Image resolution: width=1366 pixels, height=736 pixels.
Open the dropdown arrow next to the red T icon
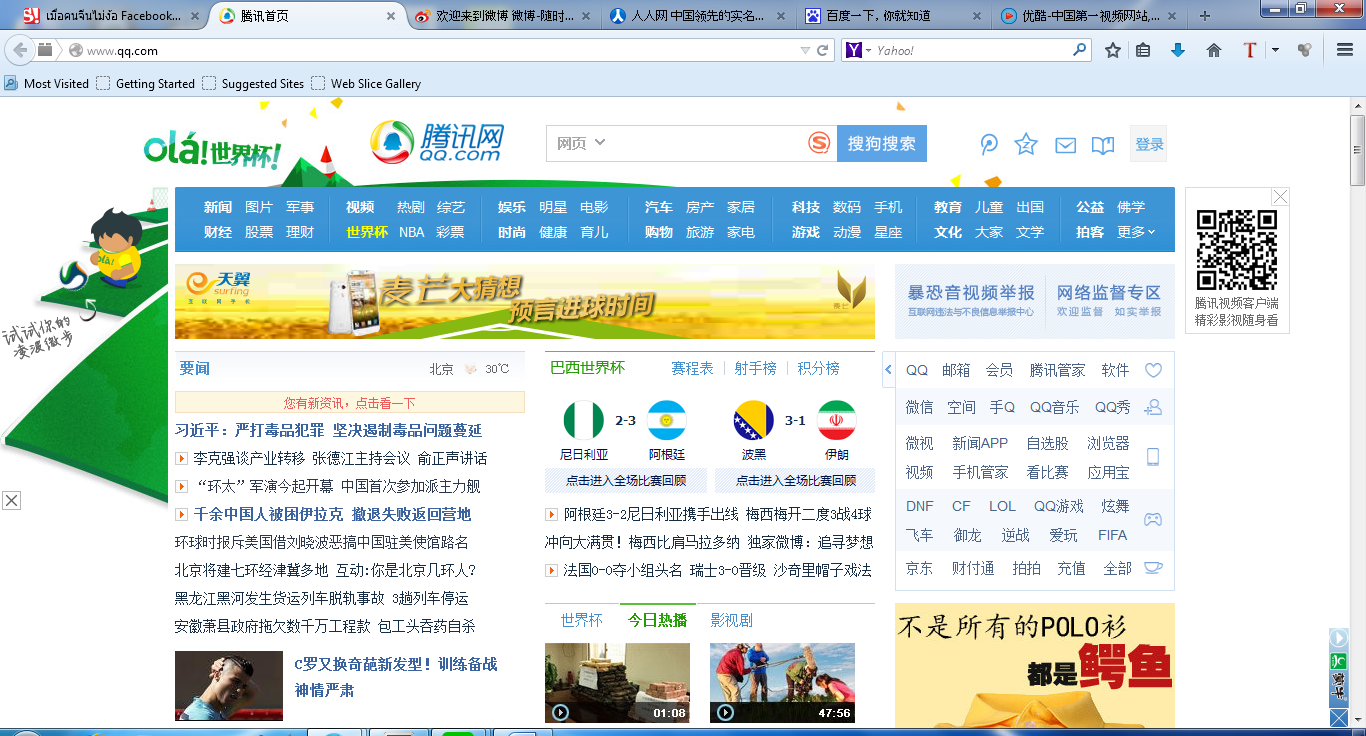coord(1275,50)
